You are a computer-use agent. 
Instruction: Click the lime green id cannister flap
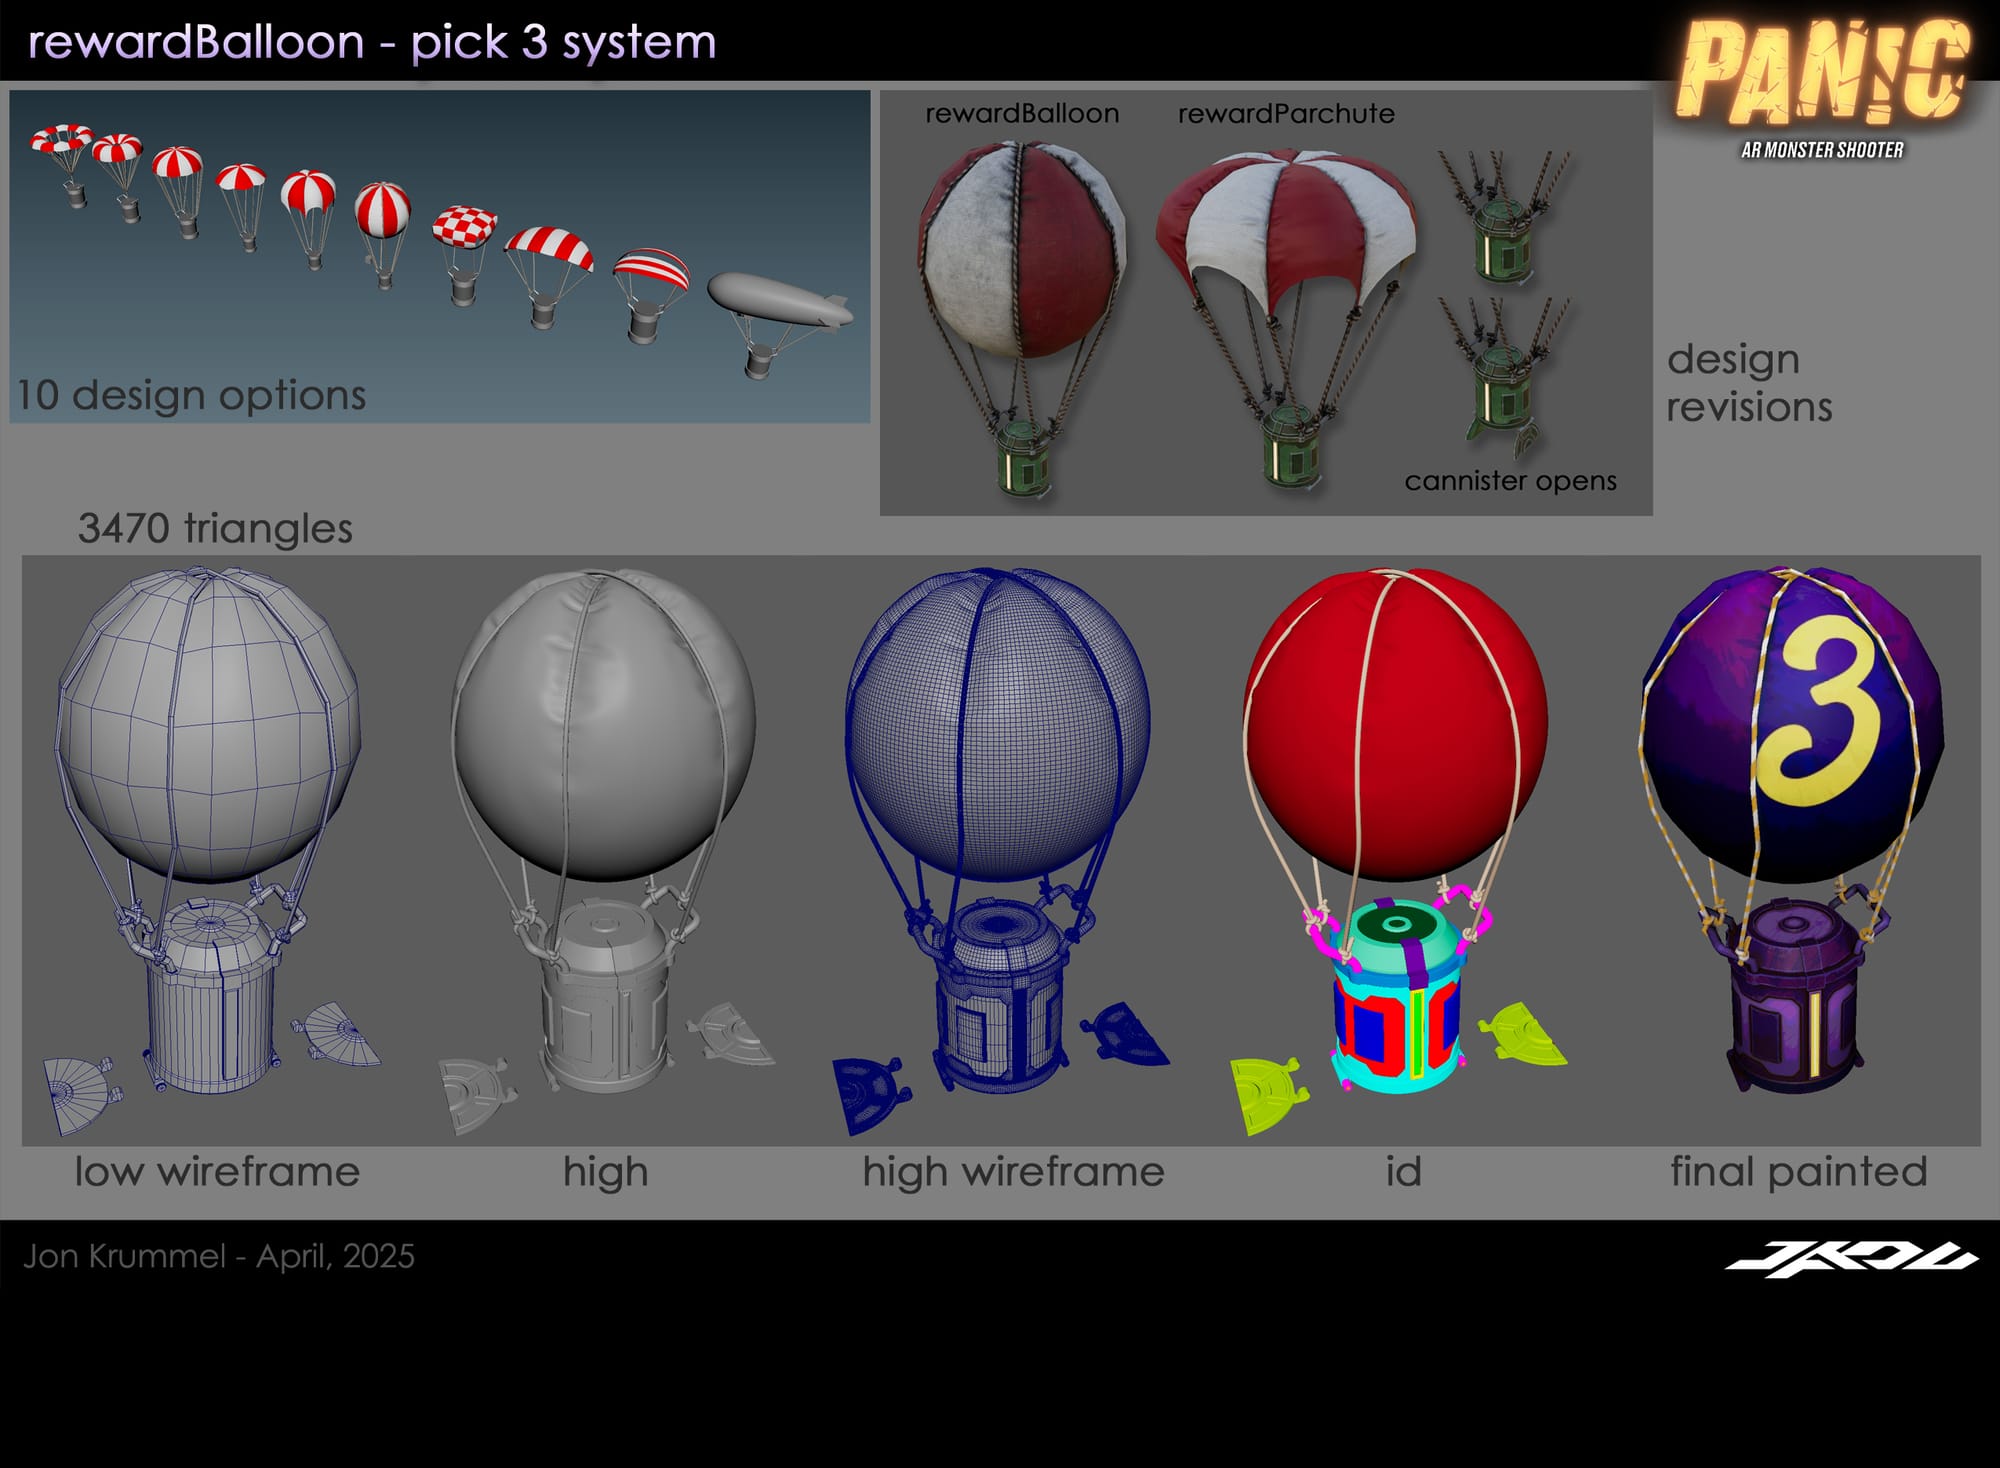(1265, 1092)
